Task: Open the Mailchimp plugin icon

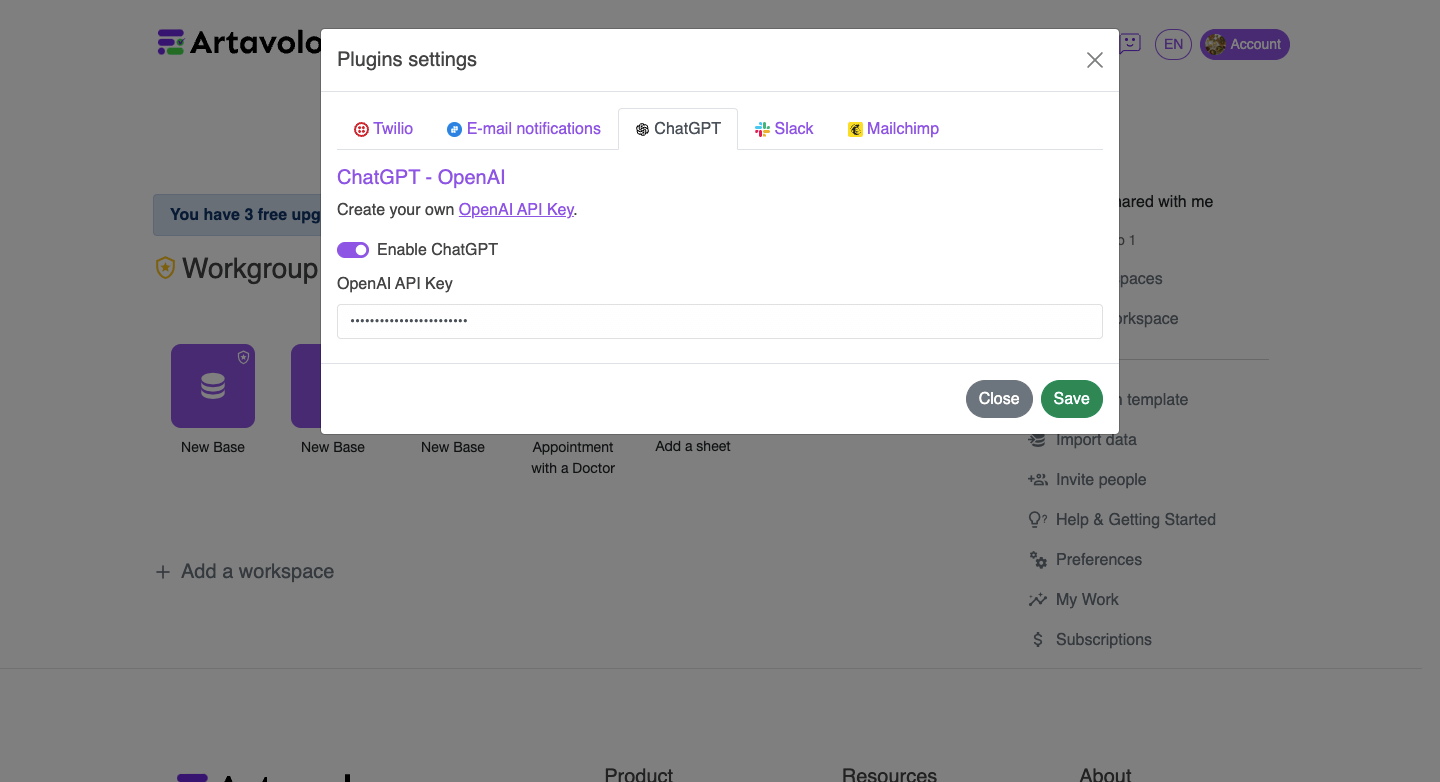Action: 855,128
